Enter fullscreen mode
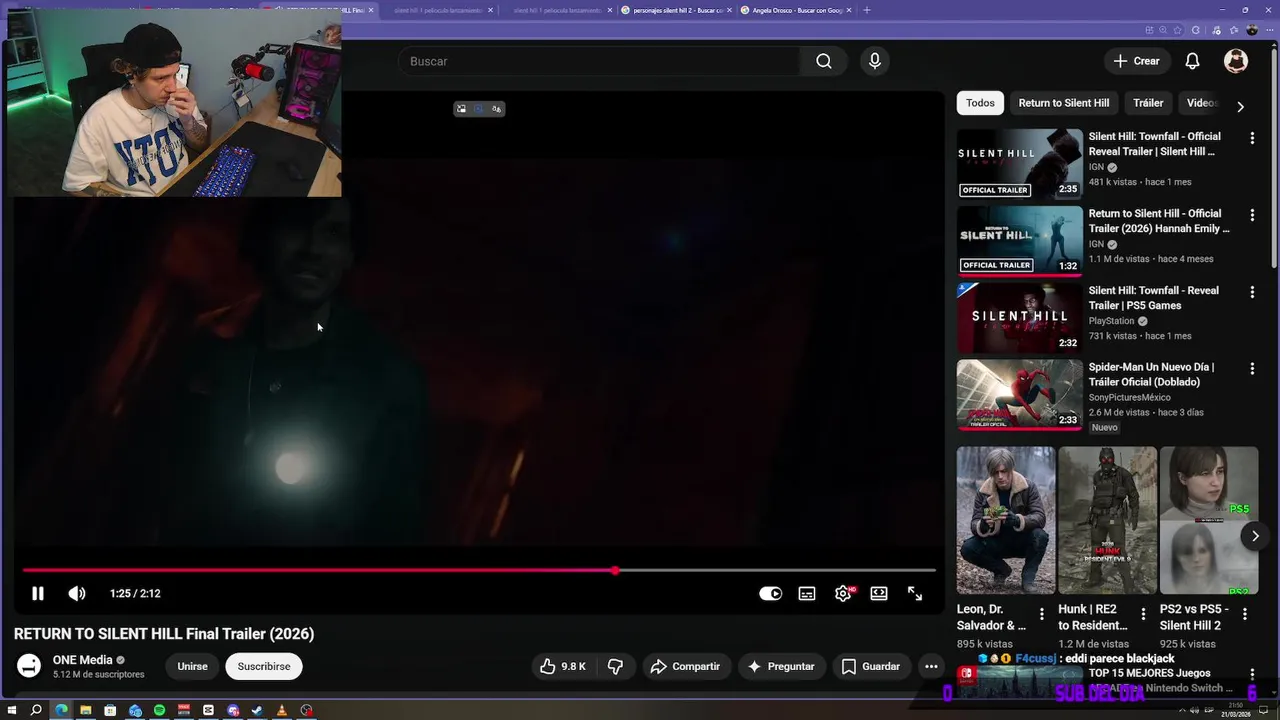1280x720 pixels. tap(915, 593)
